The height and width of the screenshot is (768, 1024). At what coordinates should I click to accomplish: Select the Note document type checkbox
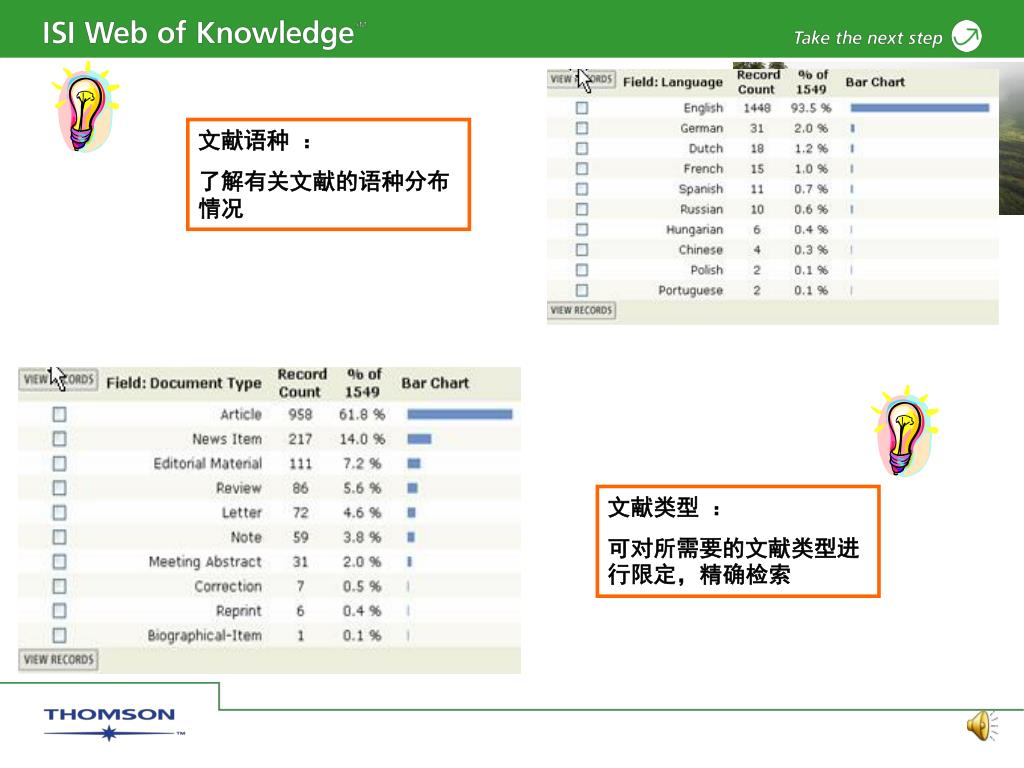pos(59,537)
